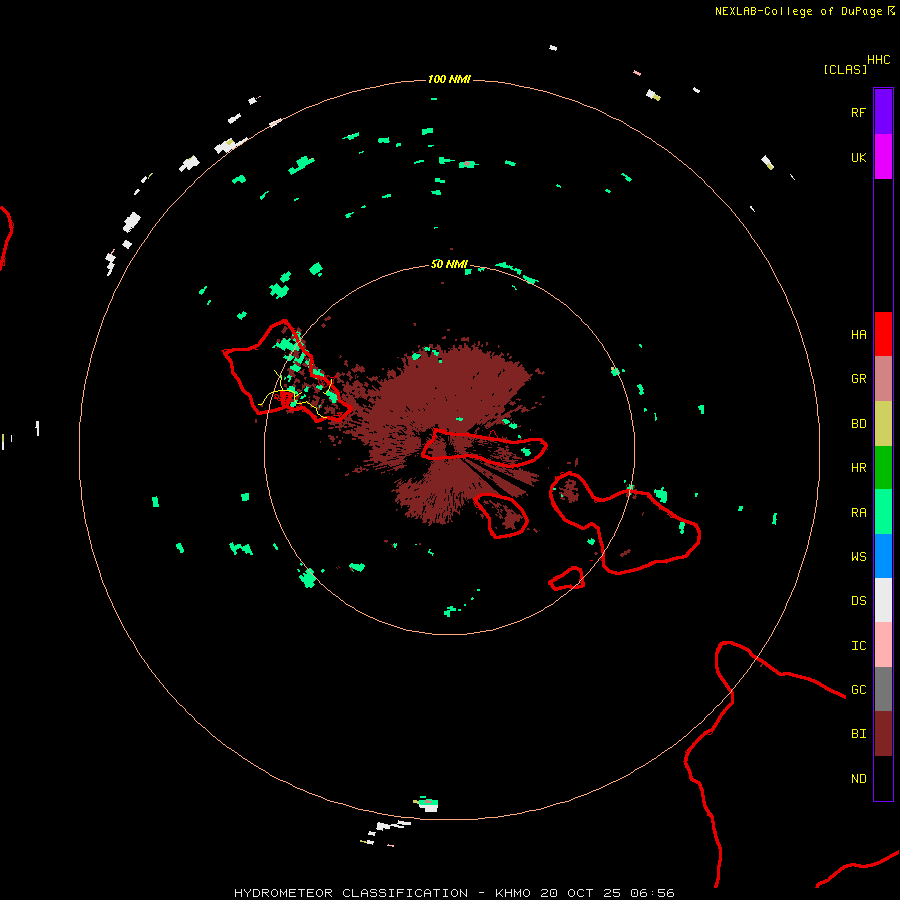The image size is (900, 900).
Task: Click the HR legend label
Action: coord(858,468)
